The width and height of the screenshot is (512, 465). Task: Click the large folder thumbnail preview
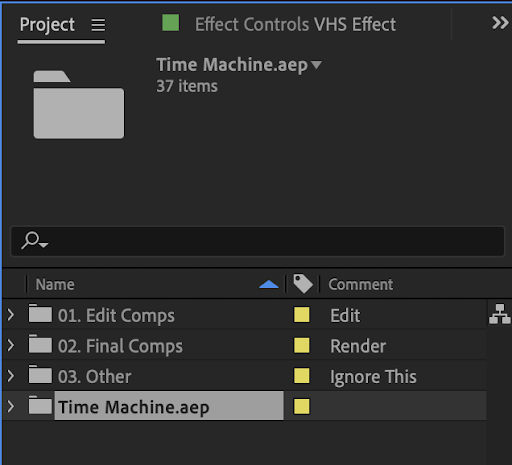tap(79, 104)
